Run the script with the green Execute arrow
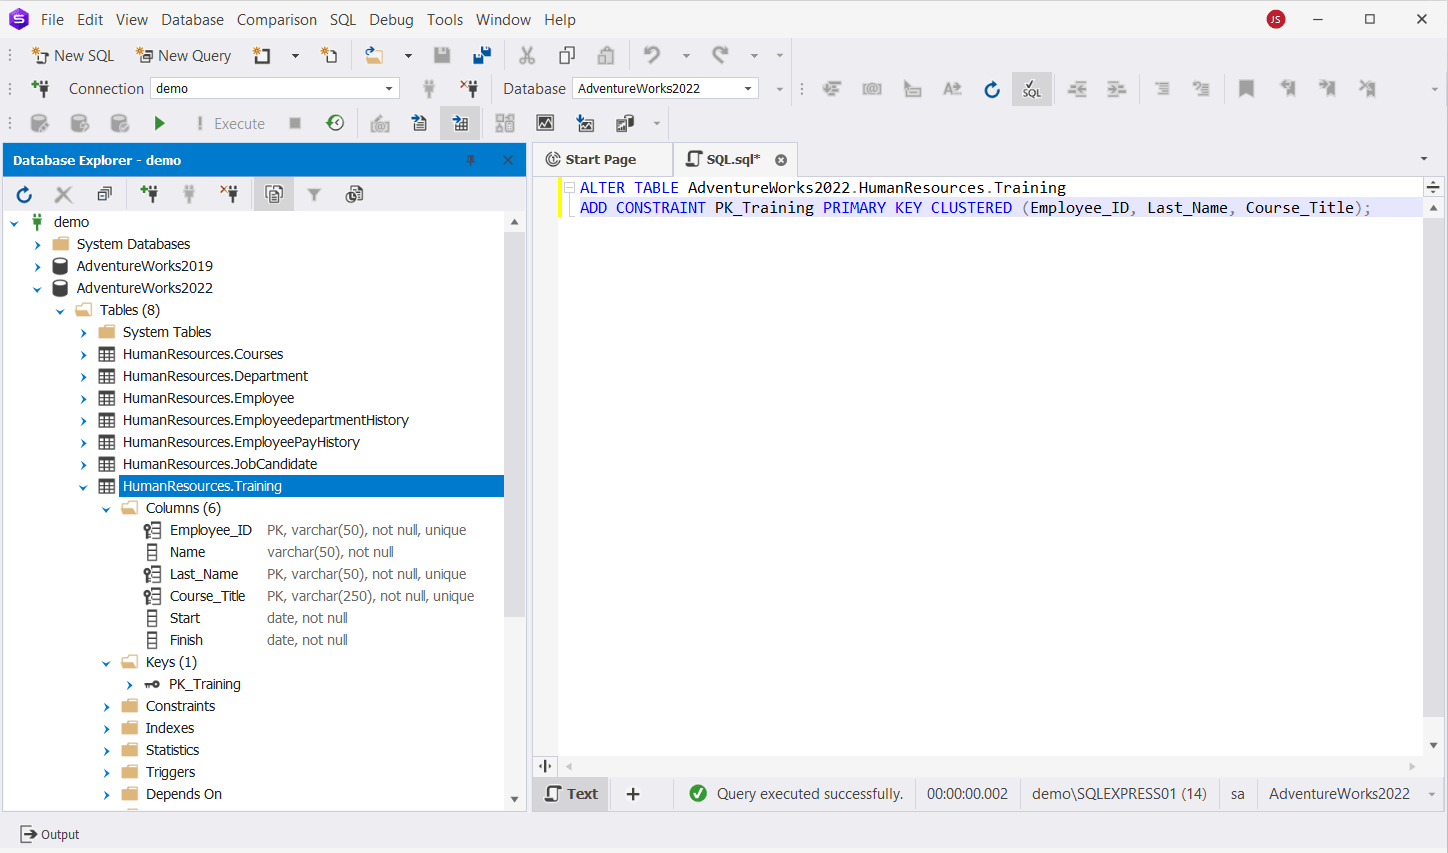The image size is (1448, 853). (x=160, y=122)
